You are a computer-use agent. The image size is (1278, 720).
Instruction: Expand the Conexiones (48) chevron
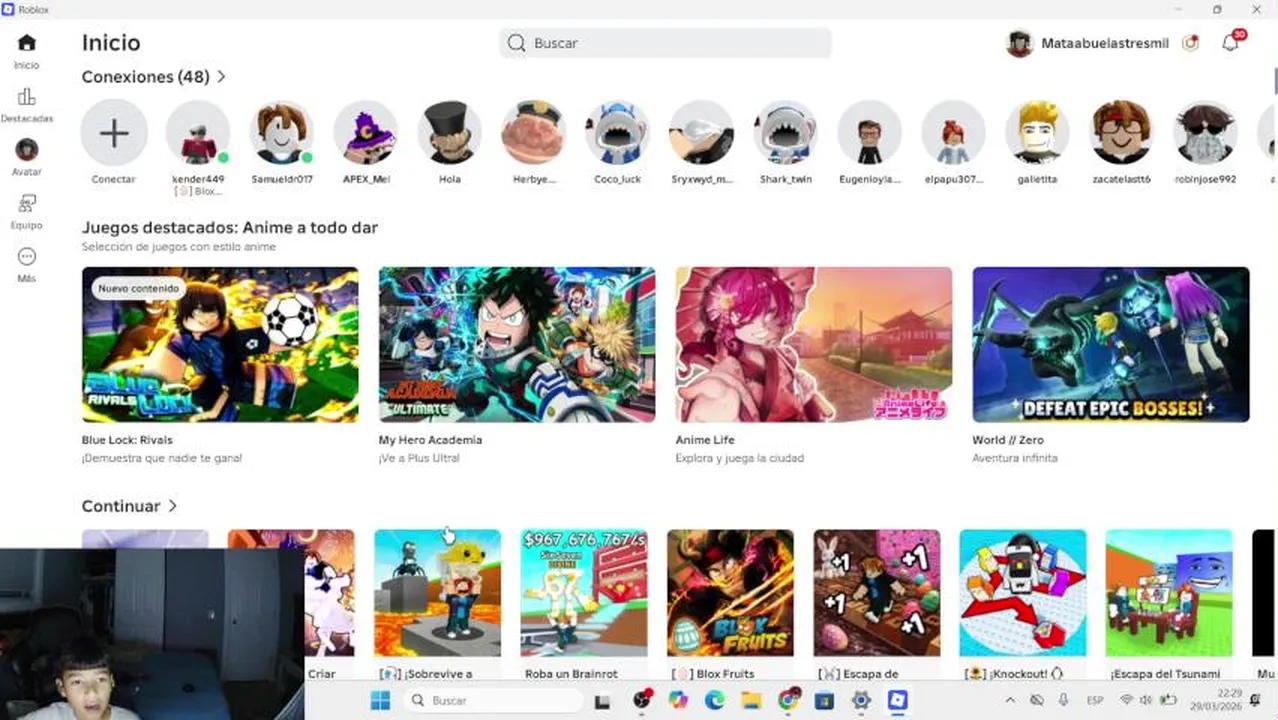coord(221,77)
